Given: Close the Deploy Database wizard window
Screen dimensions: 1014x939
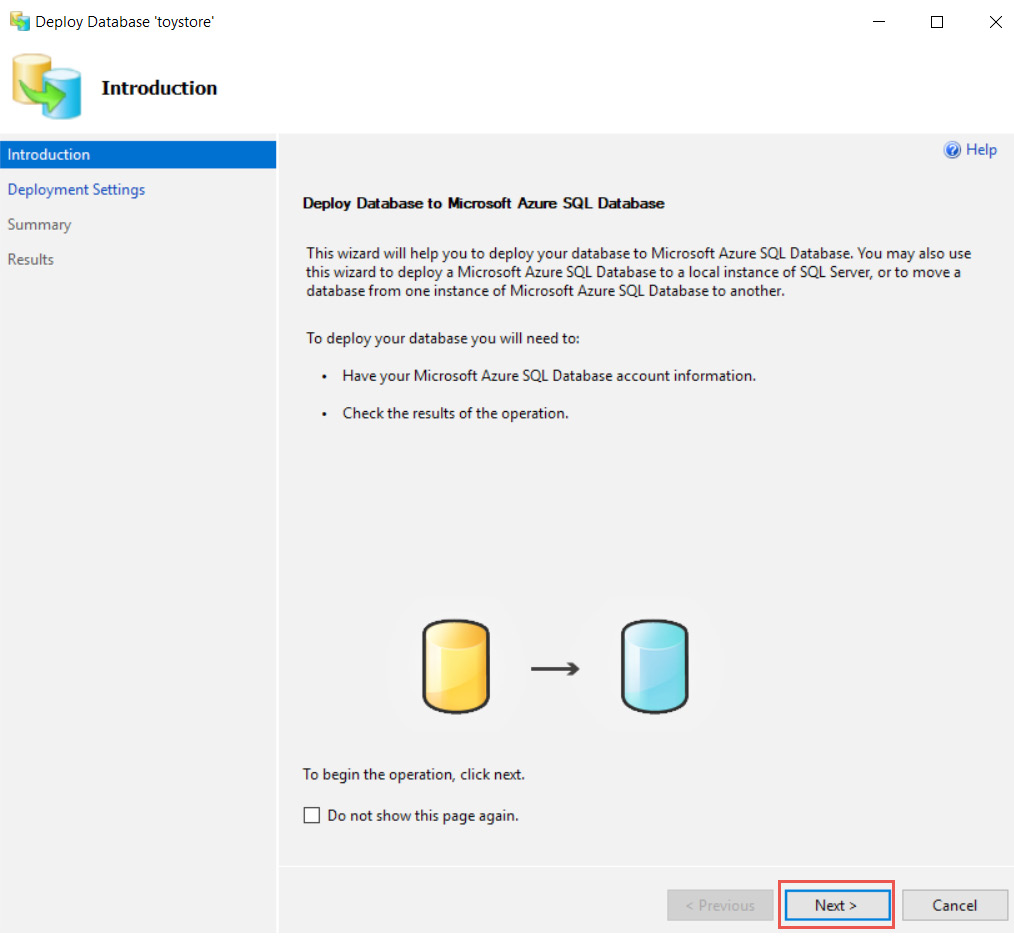Looking at the screenshot, I should (x=995, y=21).
